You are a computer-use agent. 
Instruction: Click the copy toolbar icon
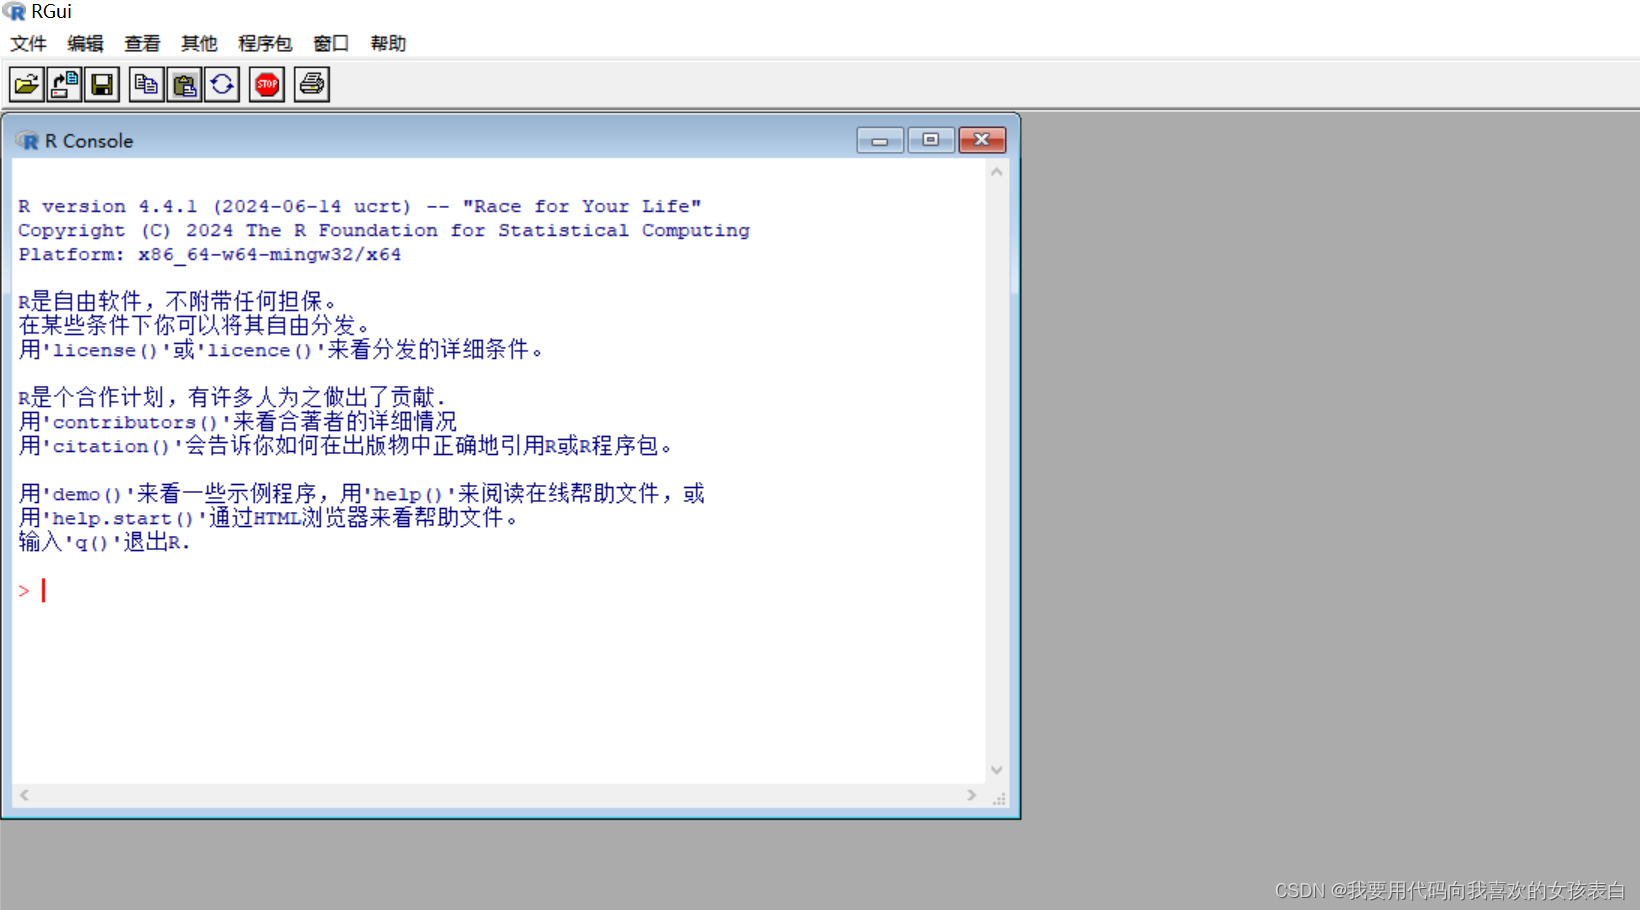pyautogui.click(x=146, y=84)
